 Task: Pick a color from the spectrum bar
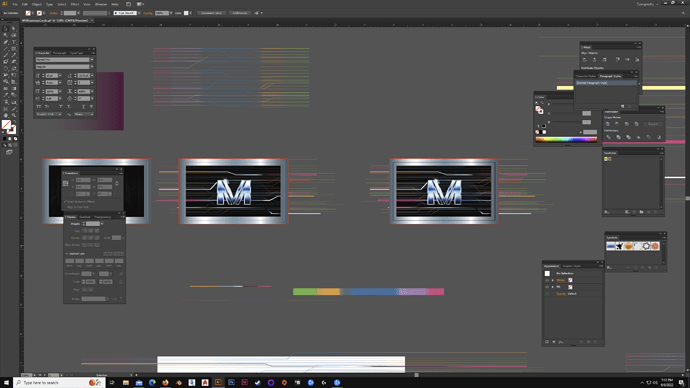566,140
